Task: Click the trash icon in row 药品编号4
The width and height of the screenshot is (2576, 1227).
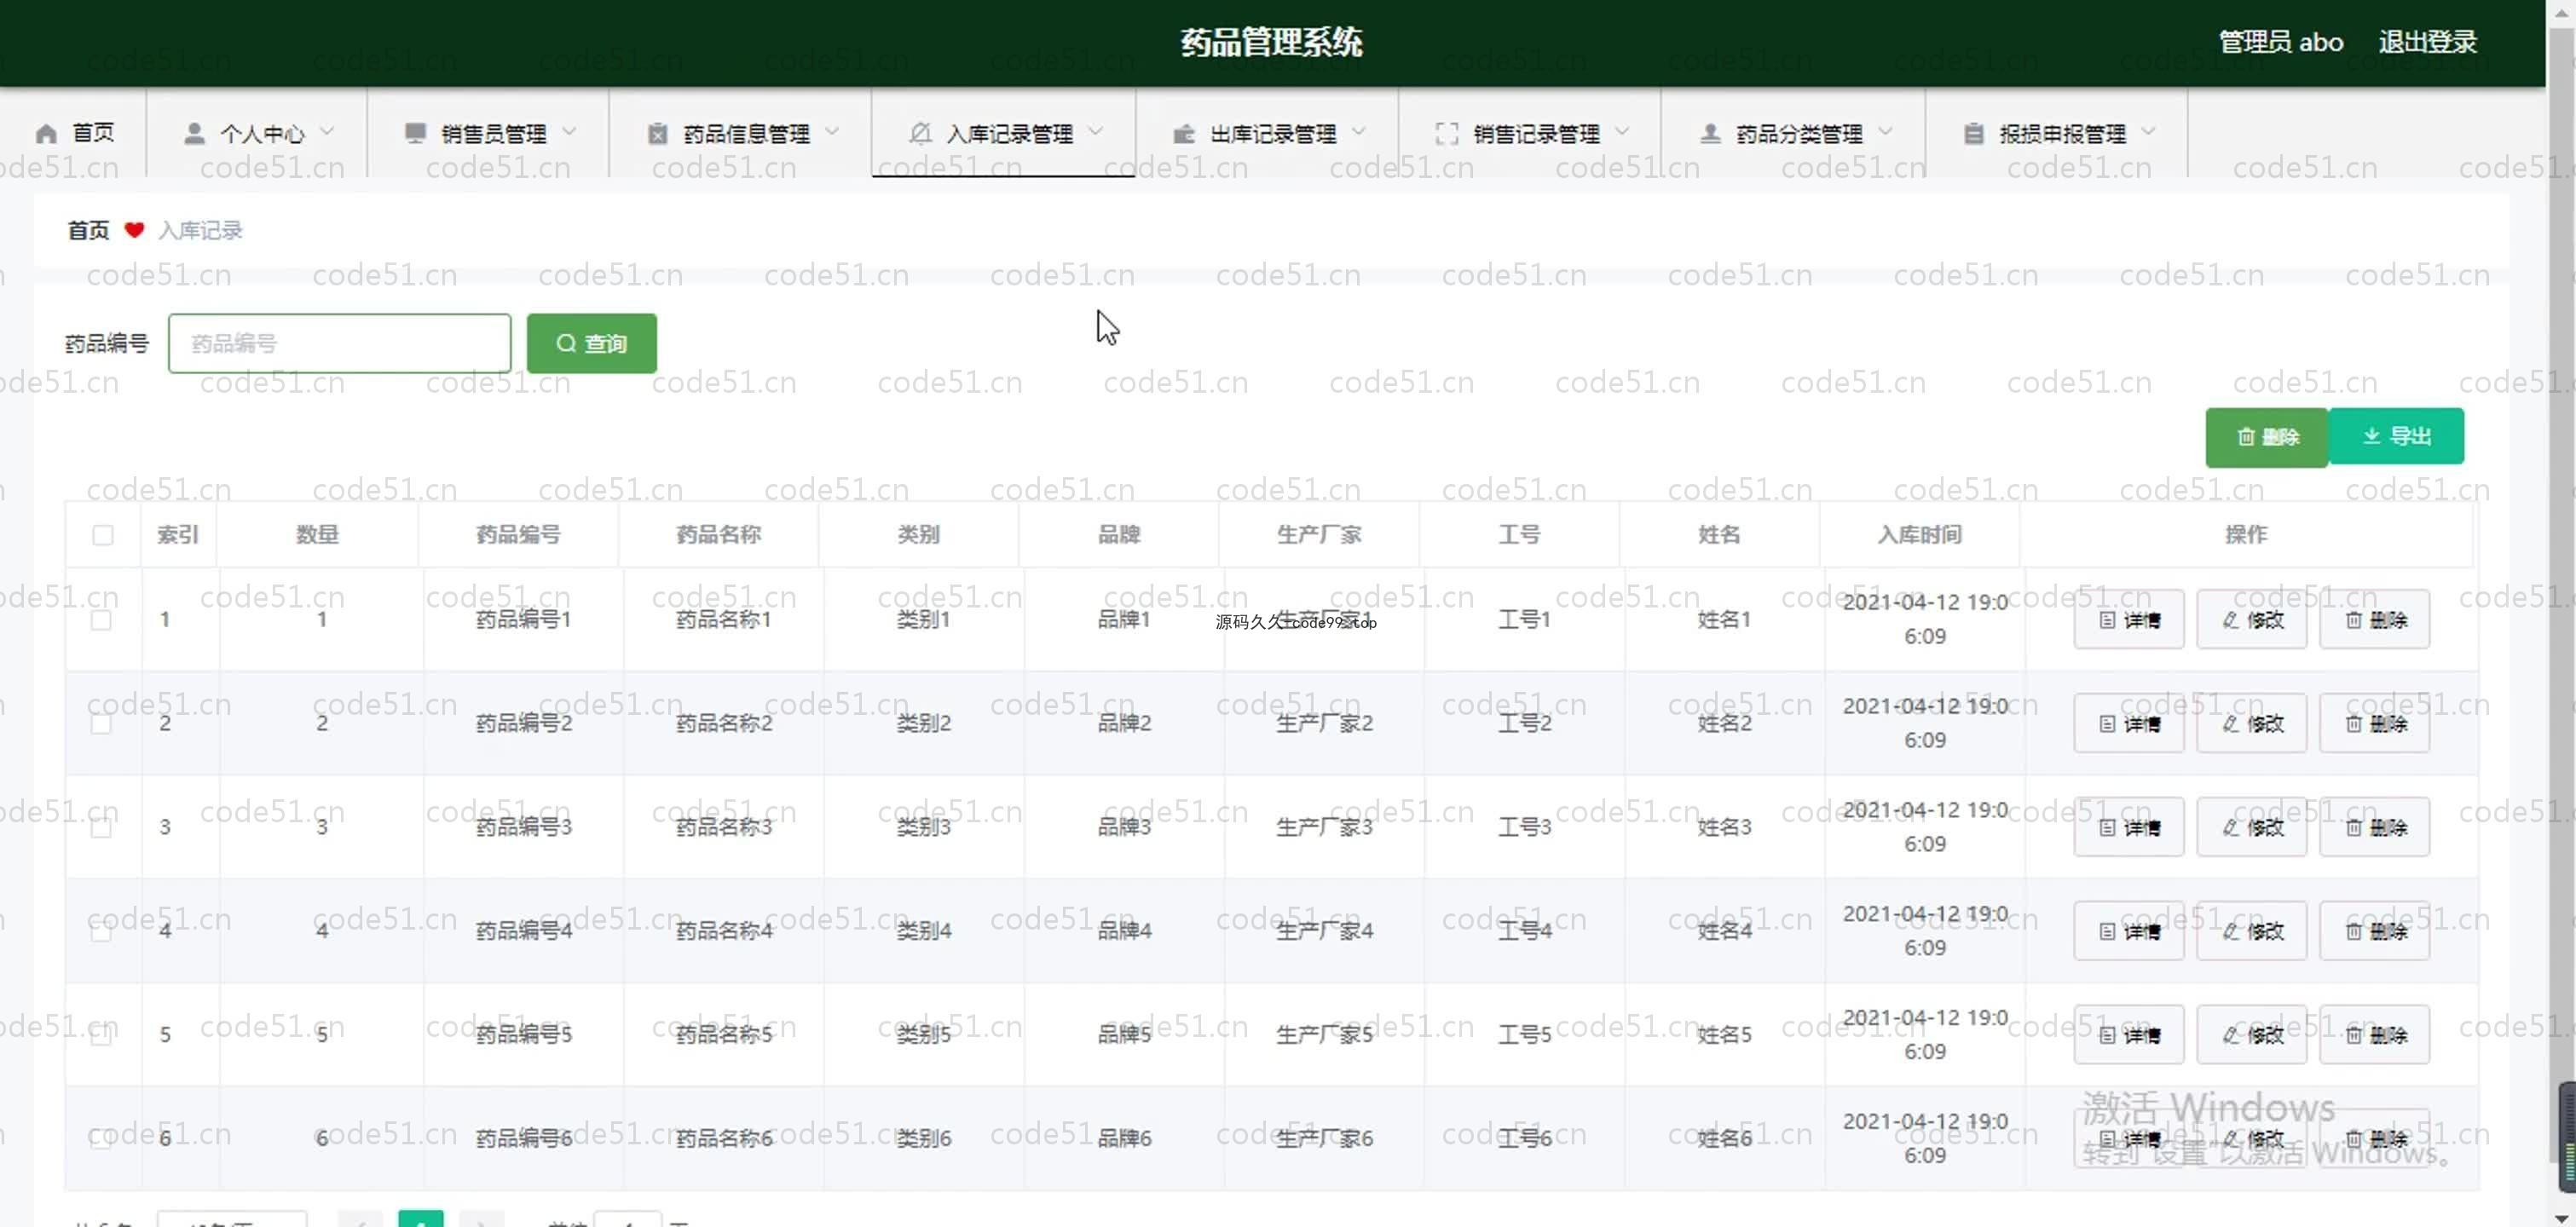Action: 2354,932
